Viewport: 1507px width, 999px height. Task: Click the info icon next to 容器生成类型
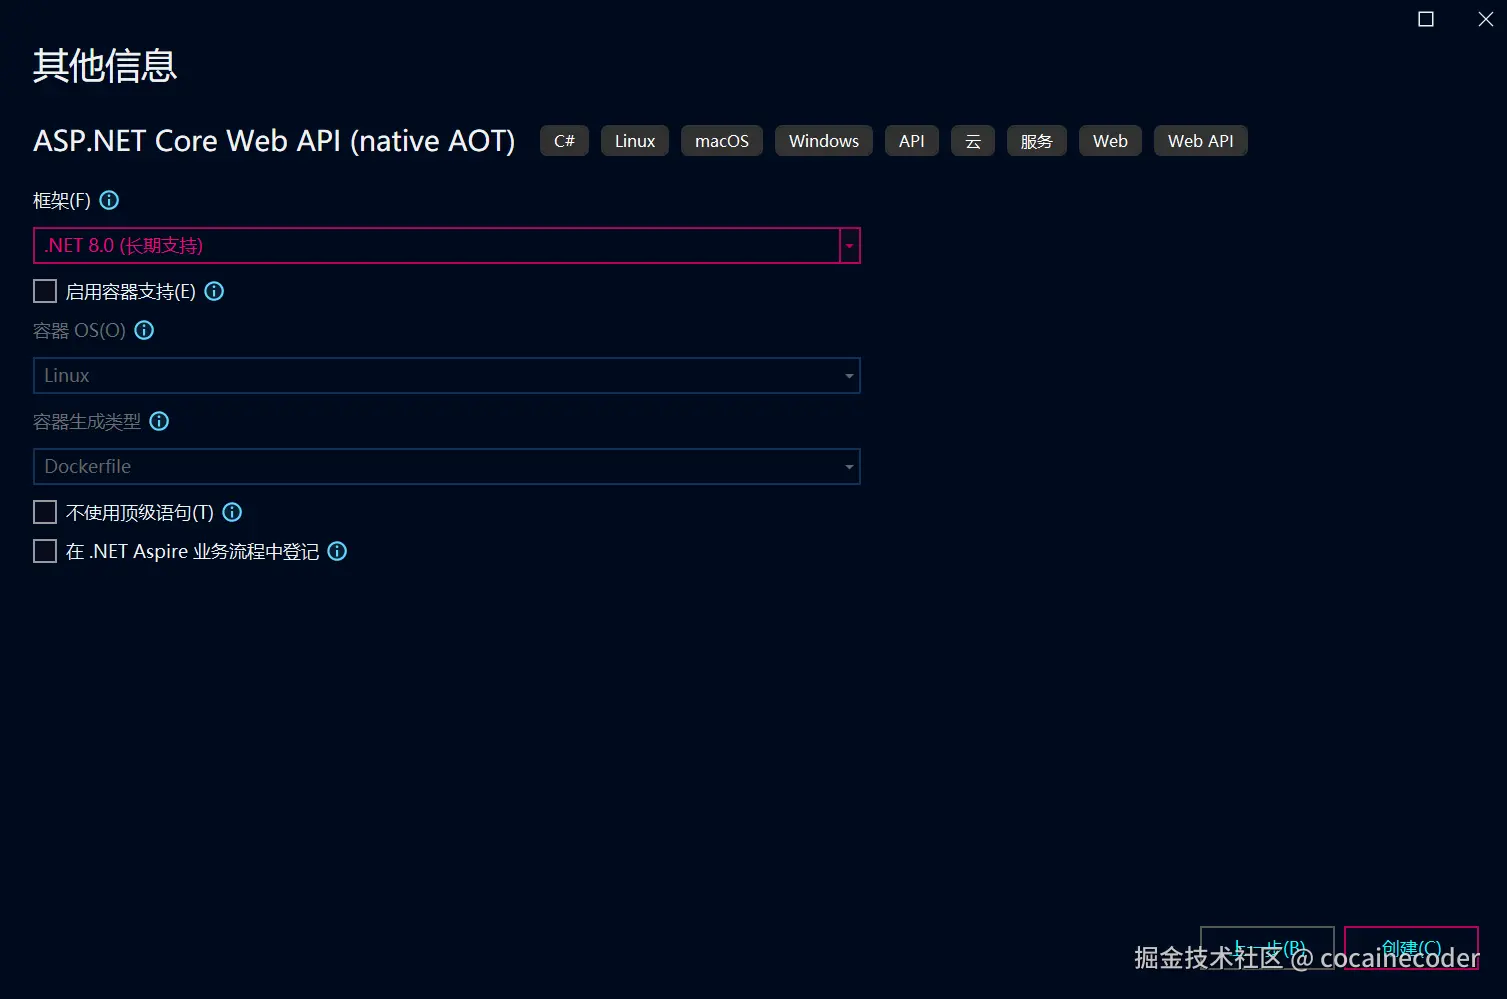tap(159, 421)
